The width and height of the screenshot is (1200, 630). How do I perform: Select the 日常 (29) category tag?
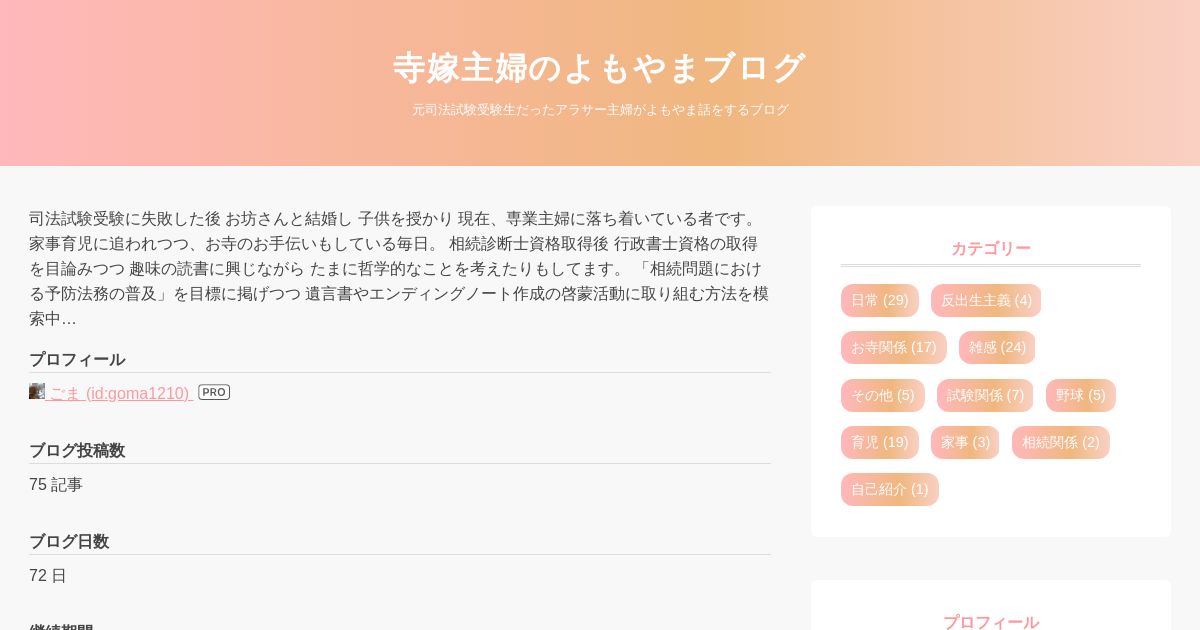[x=880, y=300]
